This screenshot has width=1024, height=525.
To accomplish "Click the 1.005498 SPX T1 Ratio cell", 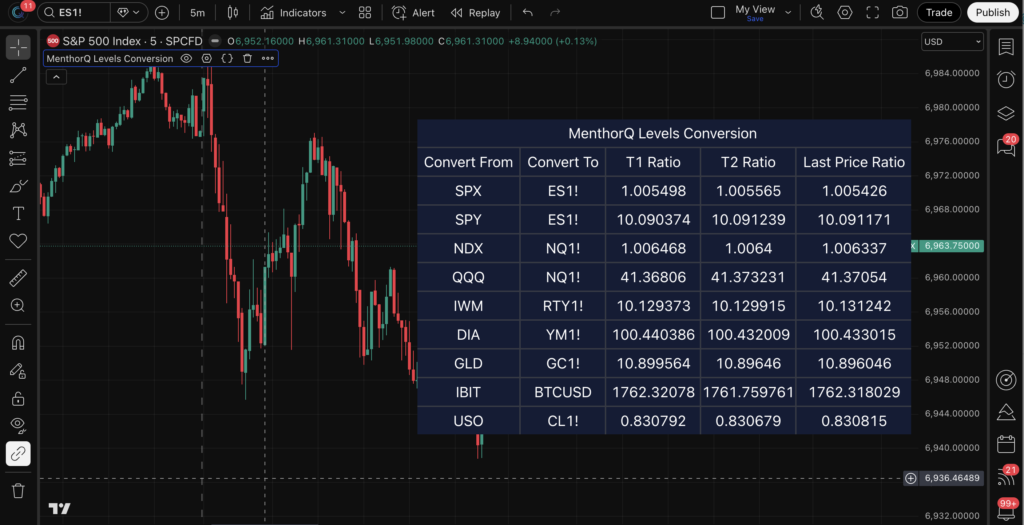I will tap(653, 191).
